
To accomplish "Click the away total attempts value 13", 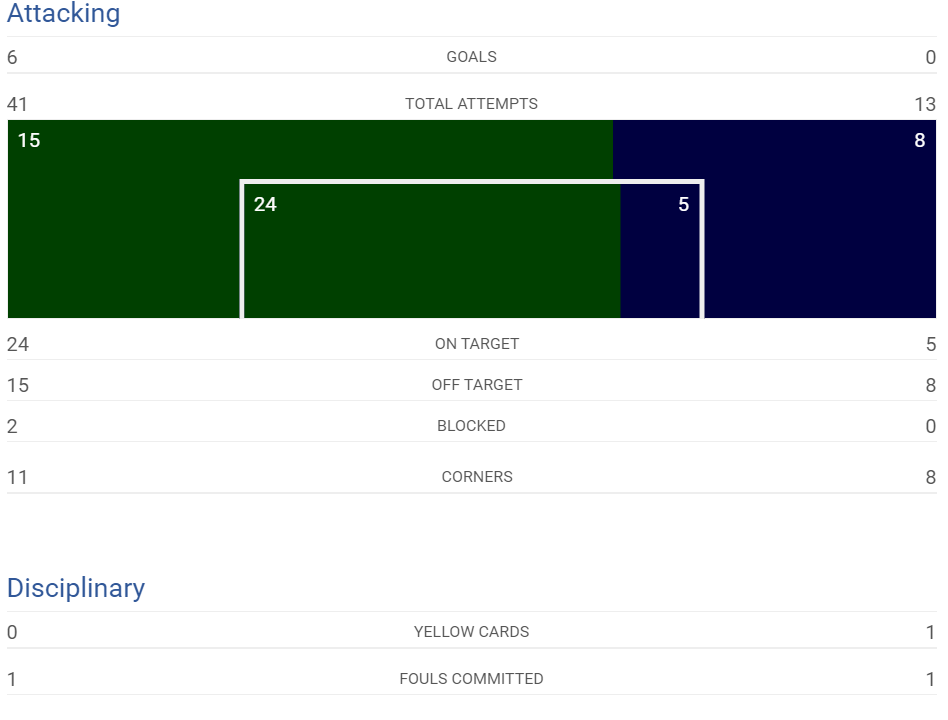I will [x=925, y=105].
